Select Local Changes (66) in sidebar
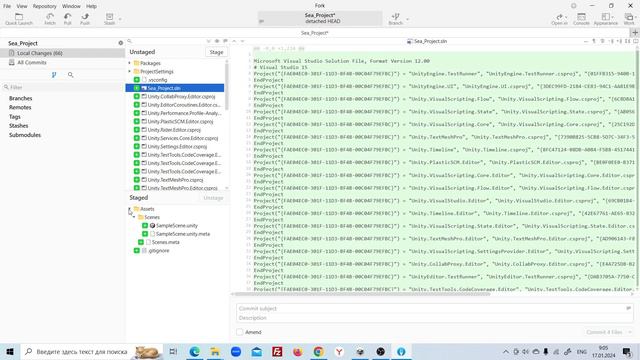 coord(62,53)
